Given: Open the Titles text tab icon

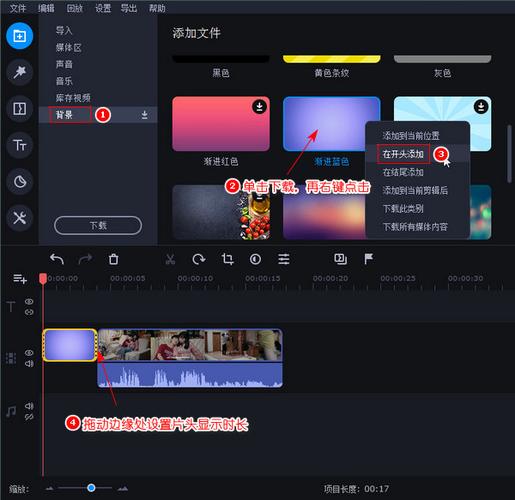Looking at the screenshot, I should tap(19, 145).
